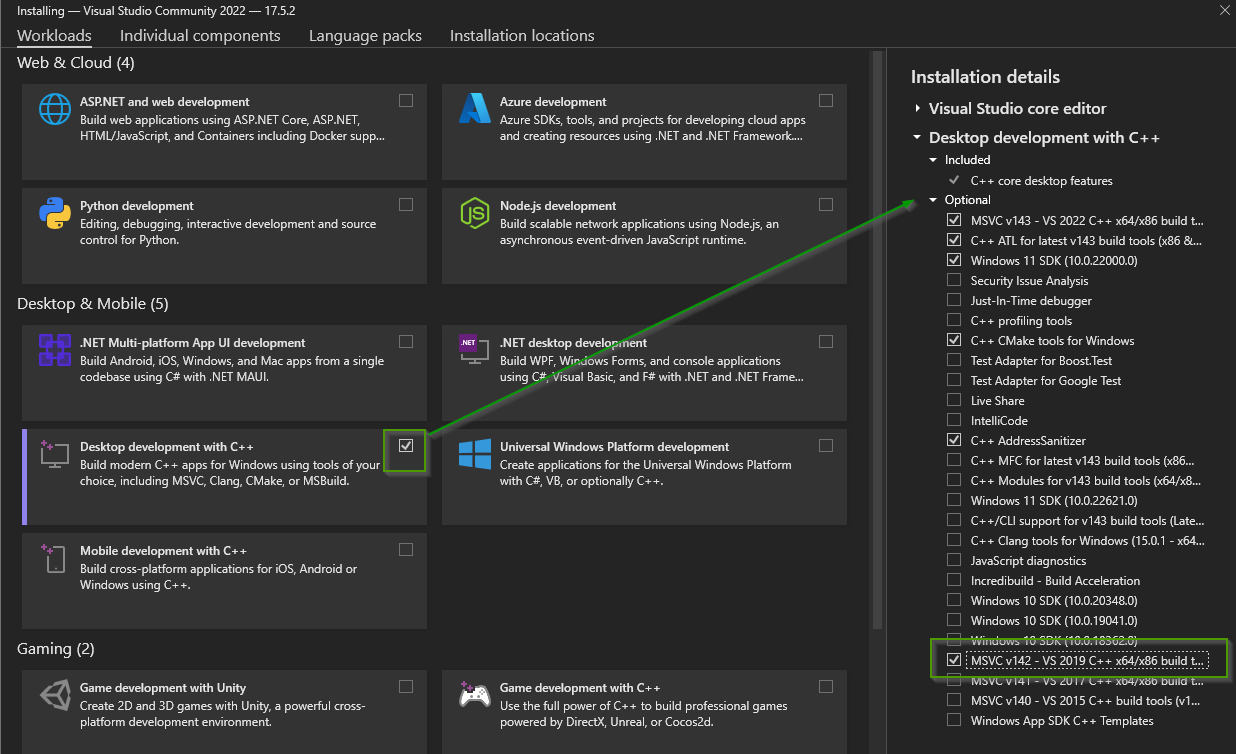Click the Azure development logo icon
The image size is (1236, 754).
[474, 108]
